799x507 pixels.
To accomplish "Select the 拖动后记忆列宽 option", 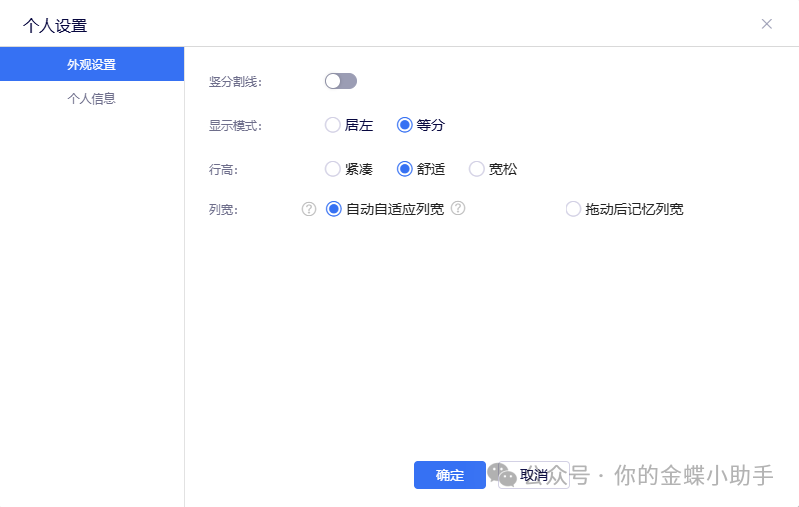I will (573, 209).
